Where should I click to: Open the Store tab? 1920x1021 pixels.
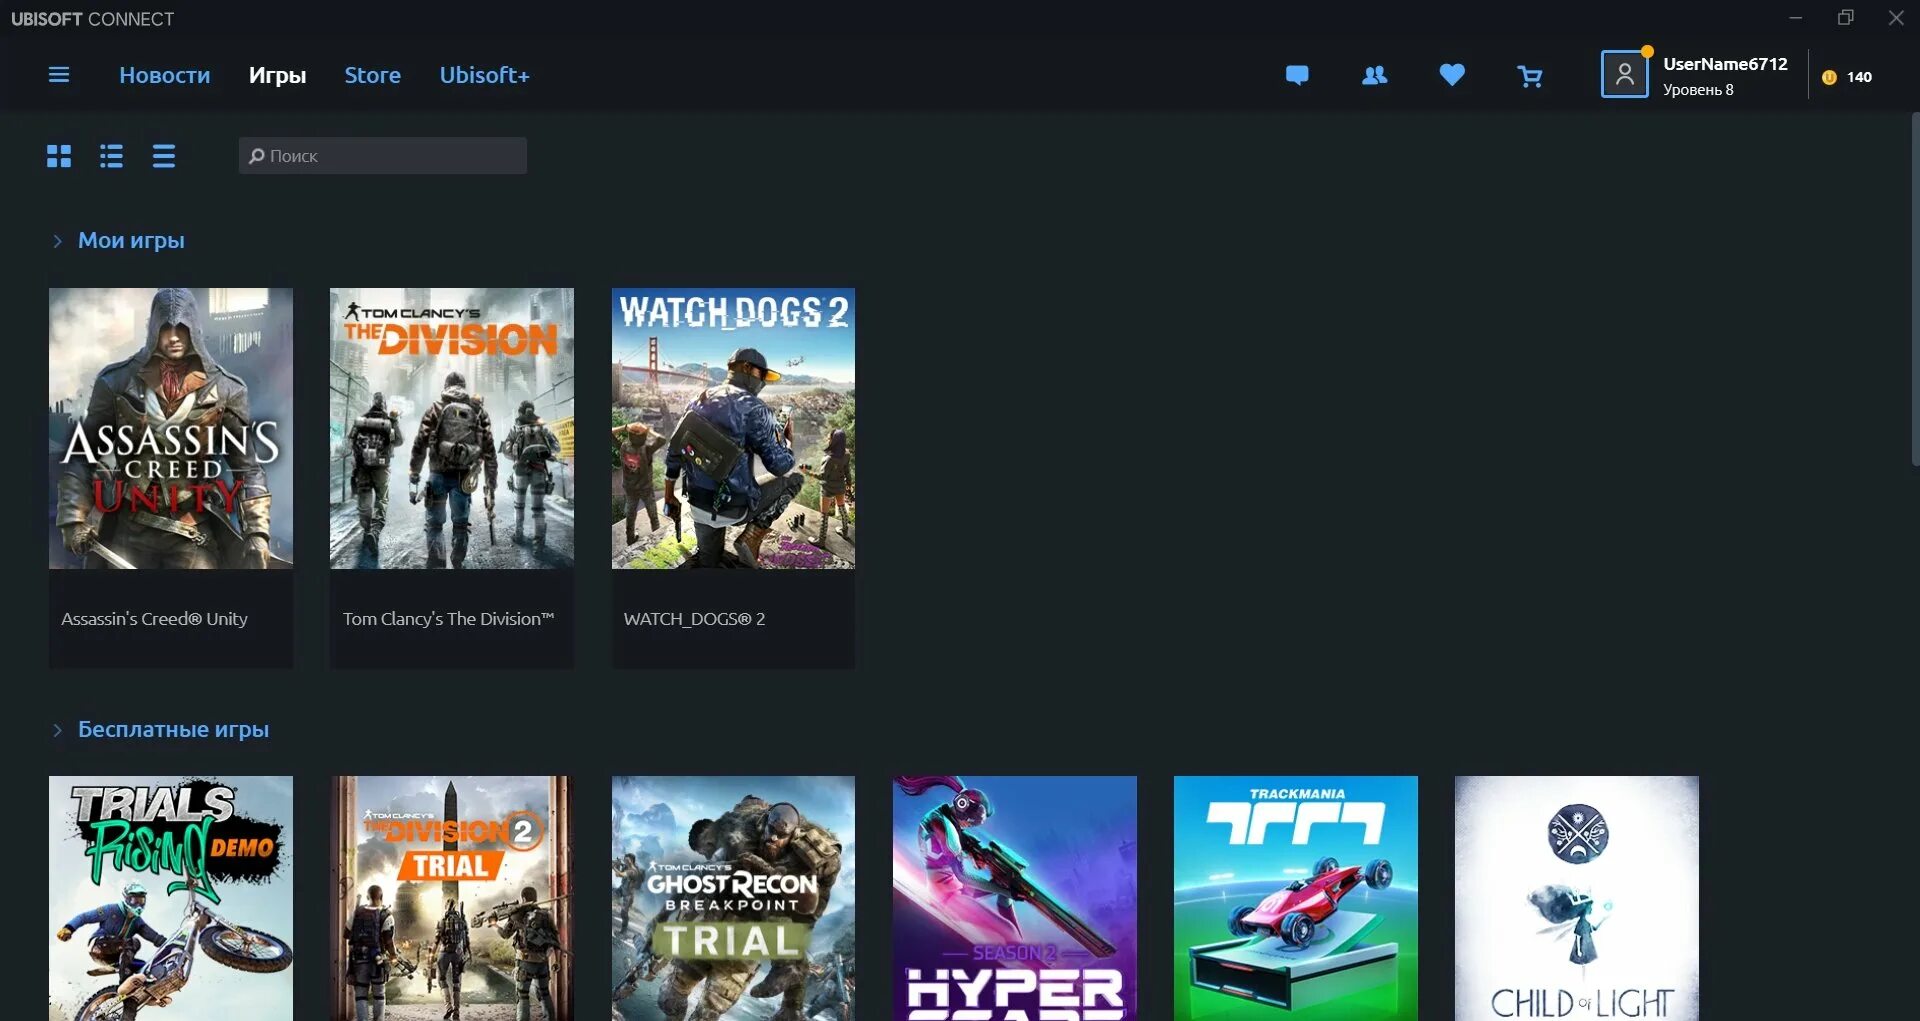(373, 75)
